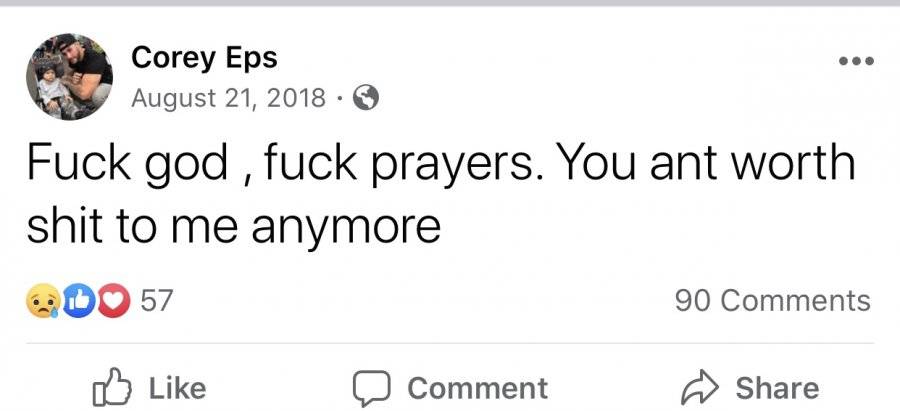Open the August 21, 2018 timestamp

[x=228, y=98]
